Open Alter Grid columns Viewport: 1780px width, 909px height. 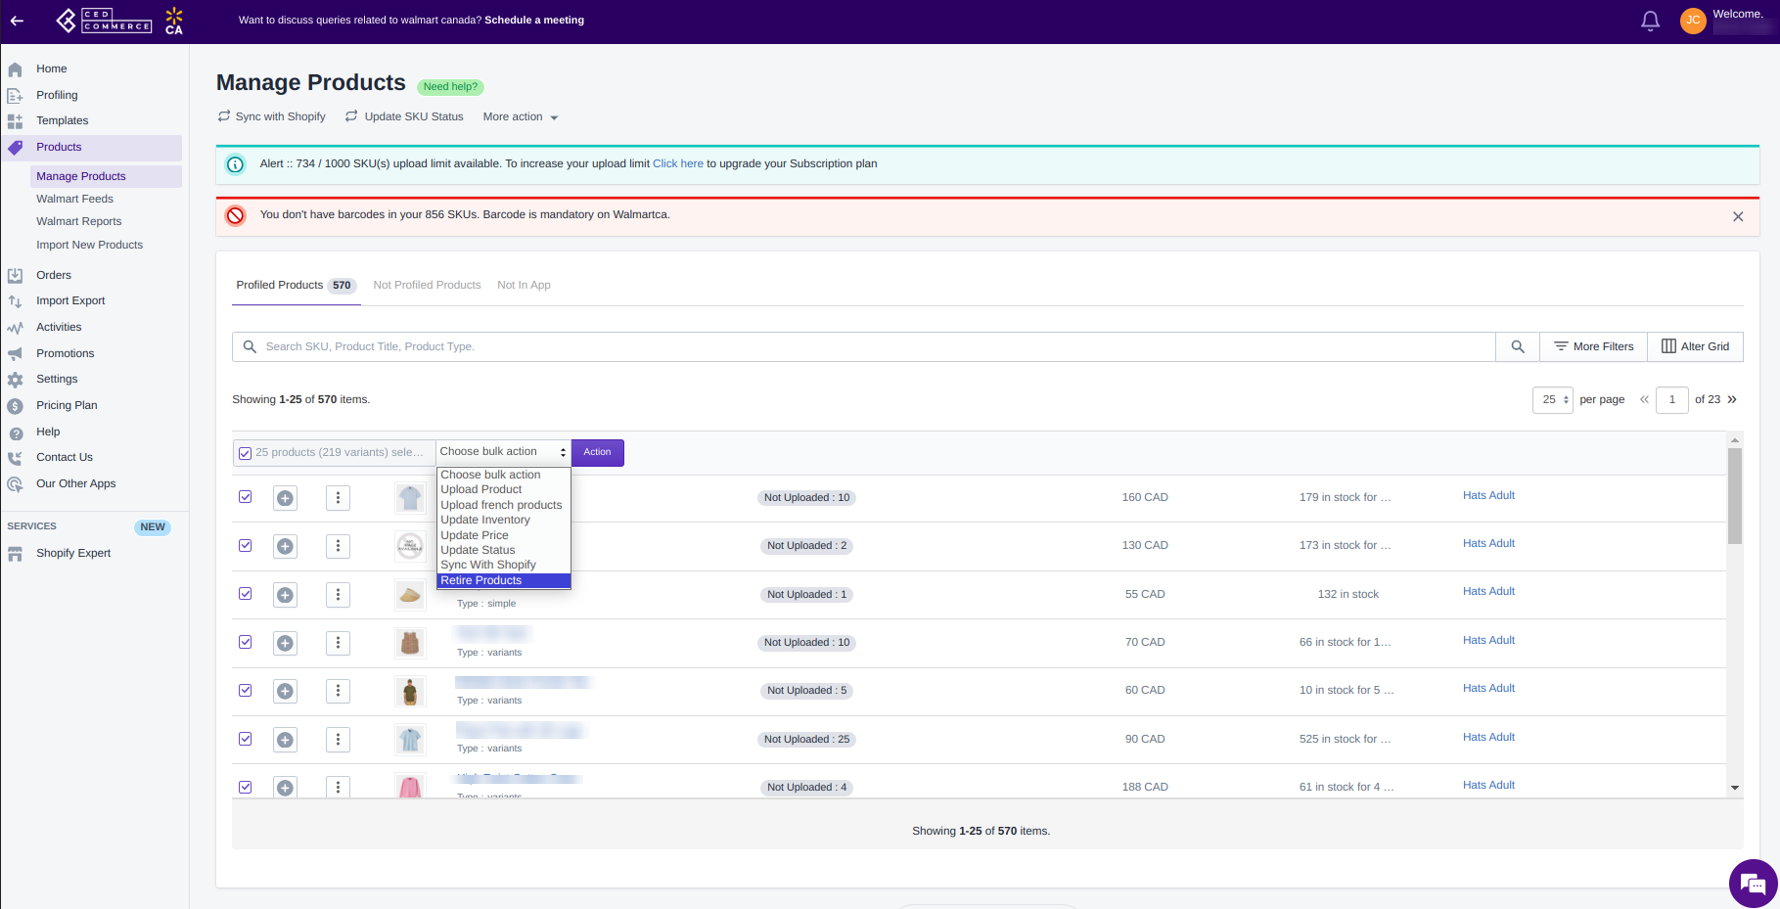[x=1695, y=346]
